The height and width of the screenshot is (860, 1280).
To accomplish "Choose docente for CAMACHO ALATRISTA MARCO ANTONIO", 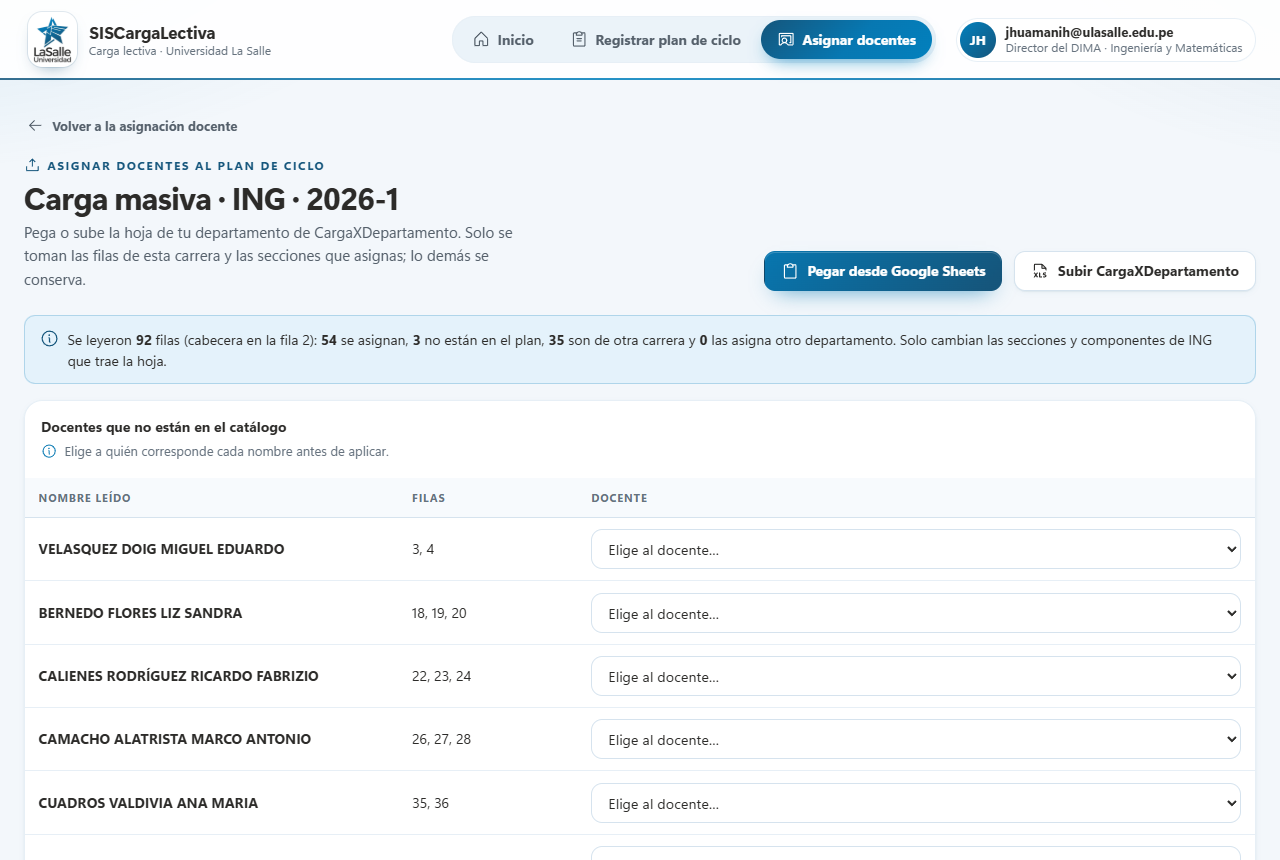I will click(916, 739).
